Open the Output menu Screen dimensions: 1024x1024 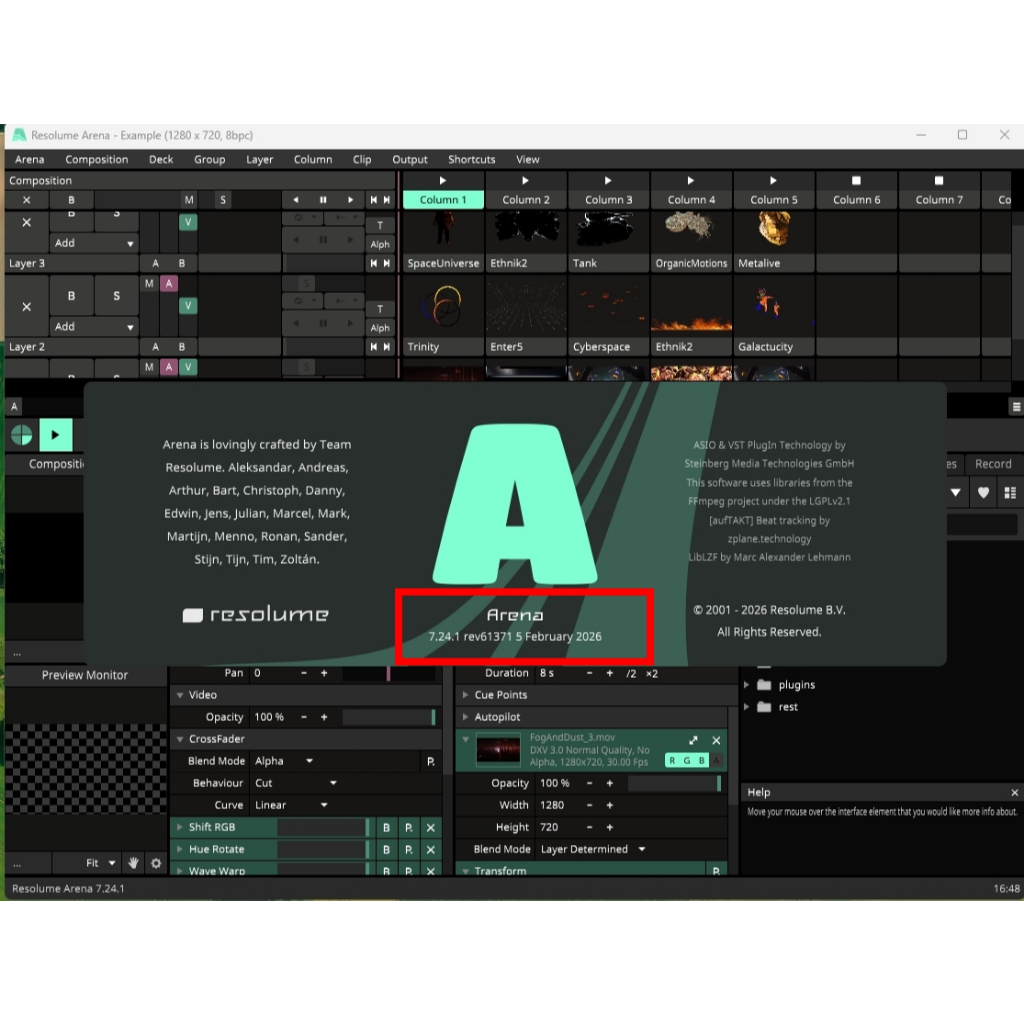coord(409,159)
